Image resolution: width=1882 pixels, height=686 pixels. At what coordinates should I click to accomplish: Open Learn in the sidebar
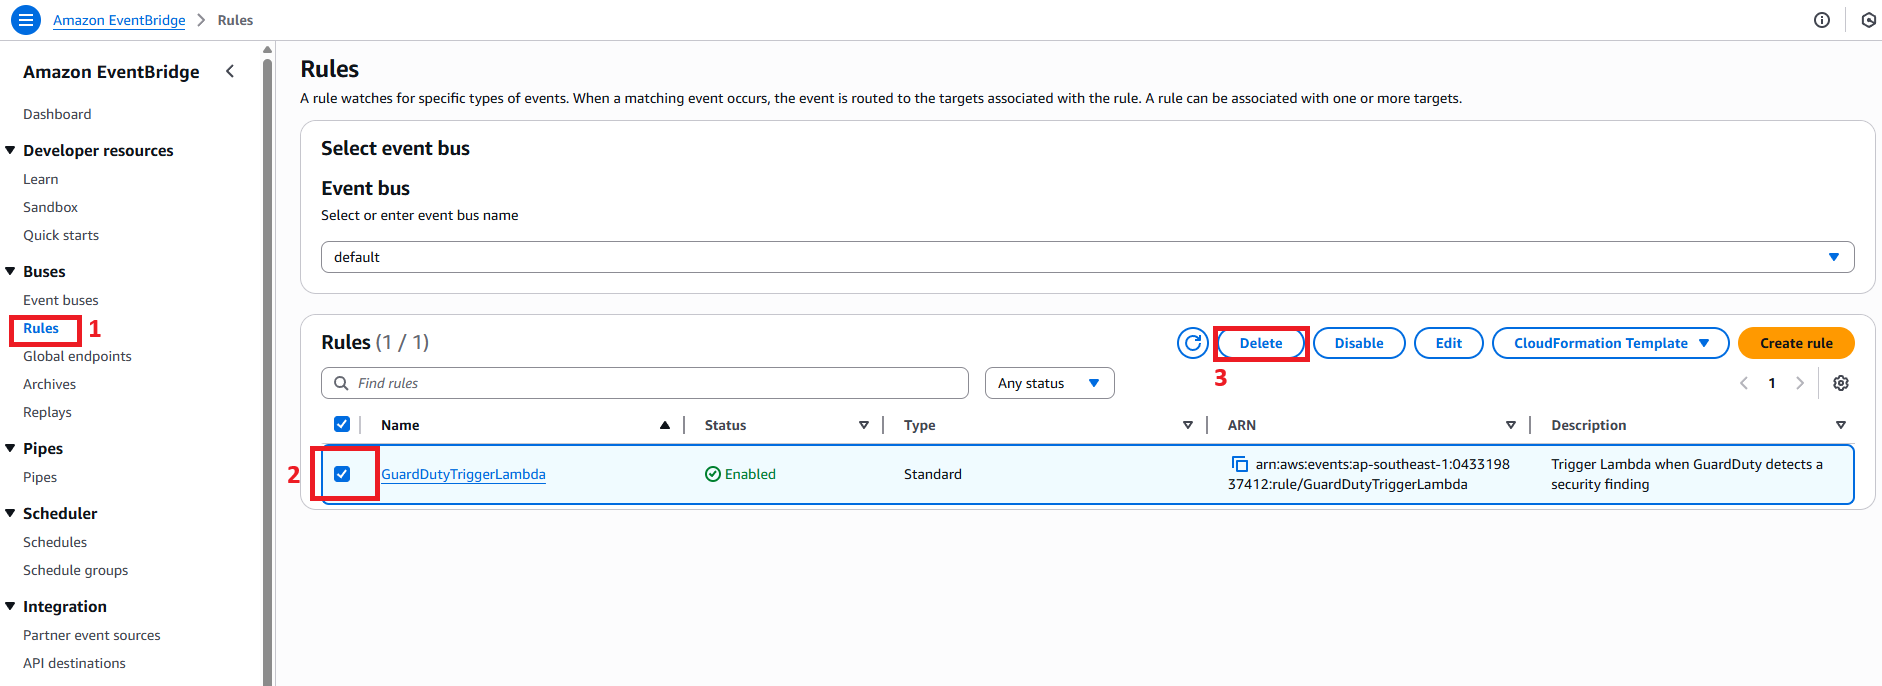(x=41, y=179)
